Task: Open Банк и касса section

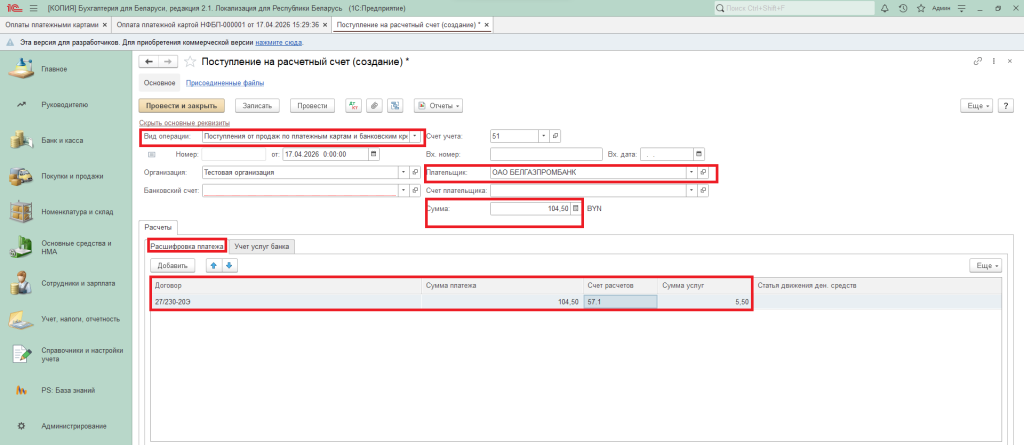Action: coord(62,140)
